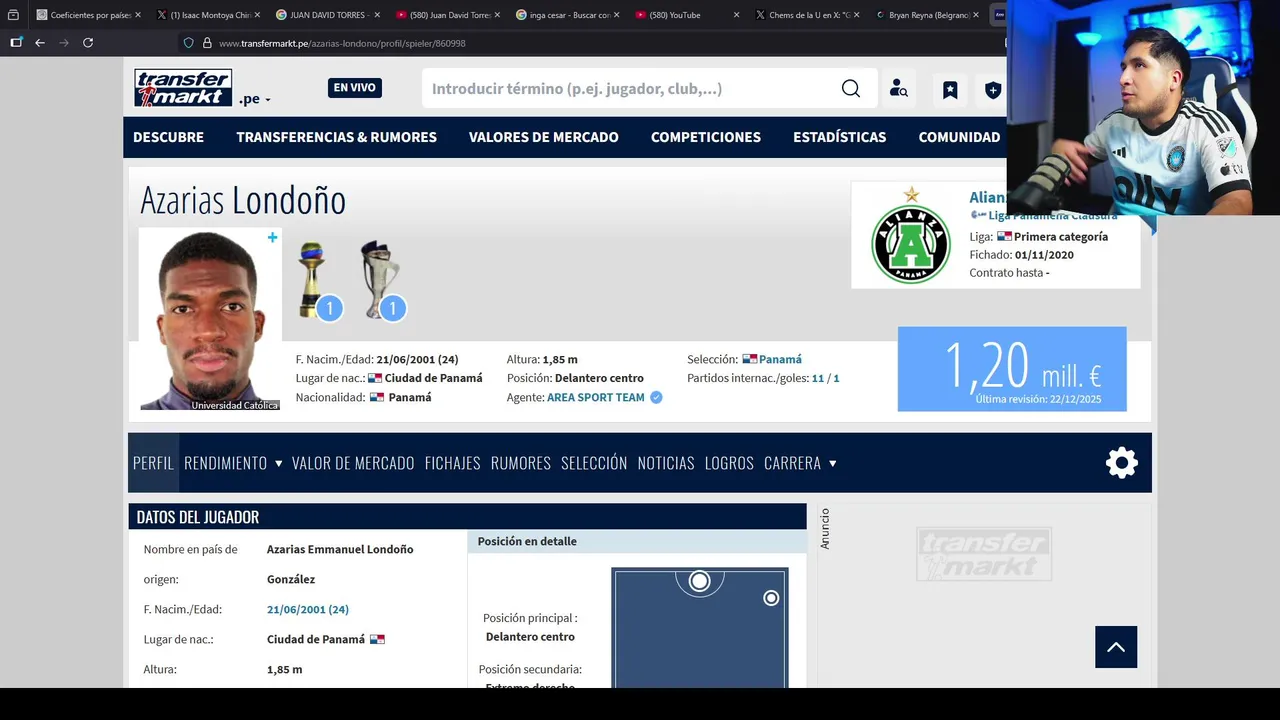Click the plus icon on player photo

point(272,237)
